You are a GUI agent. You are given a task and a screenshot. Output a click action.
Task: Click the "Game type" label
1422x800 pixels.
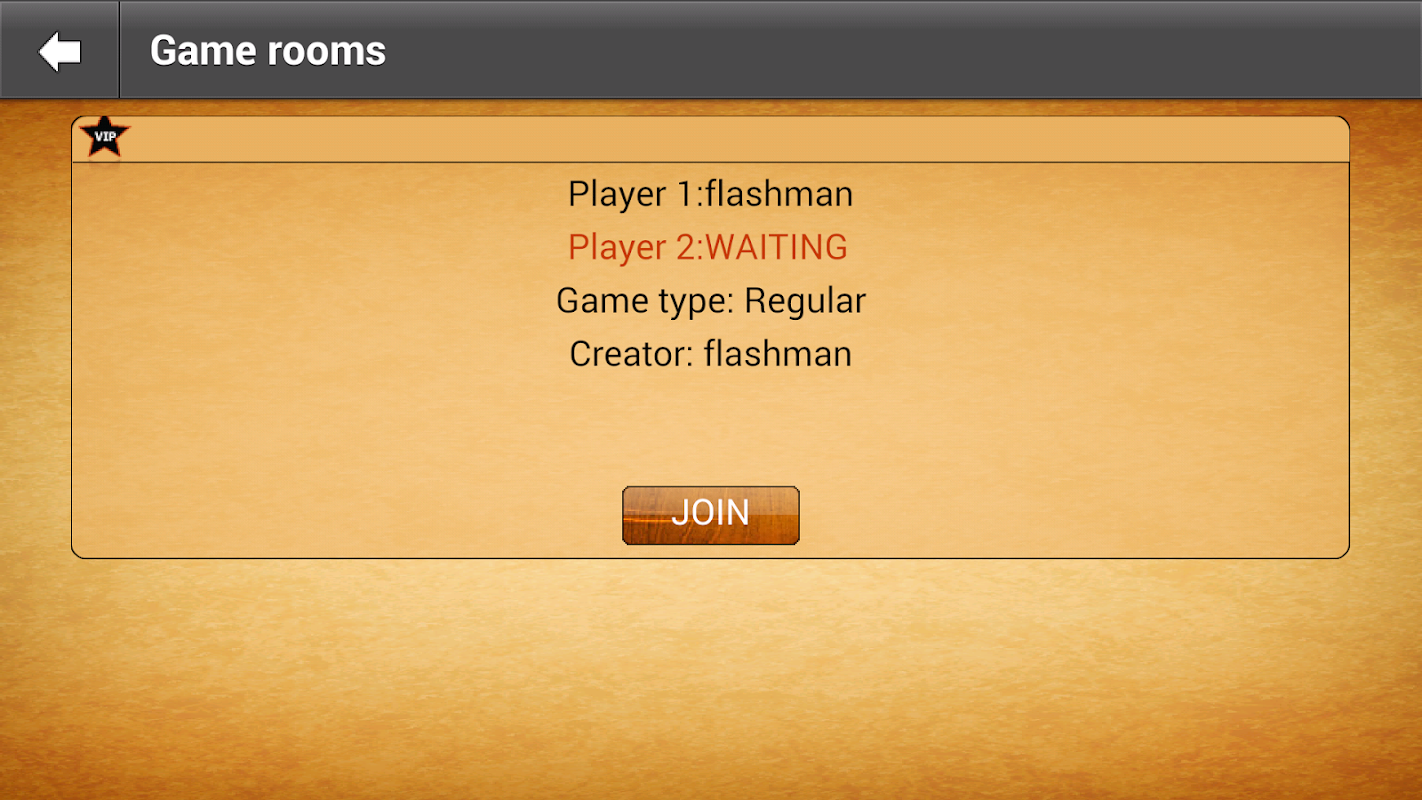tap(645, 300)
